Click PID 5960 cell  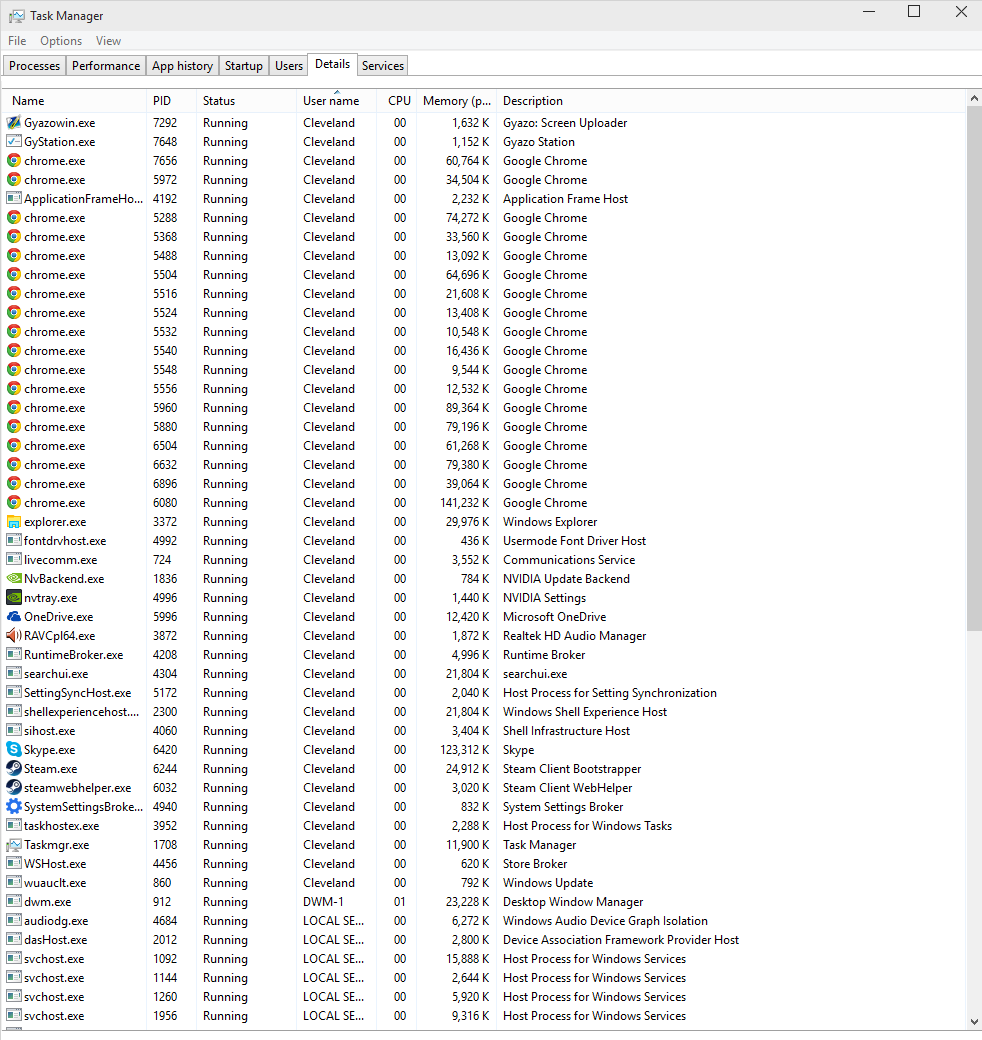165,408
